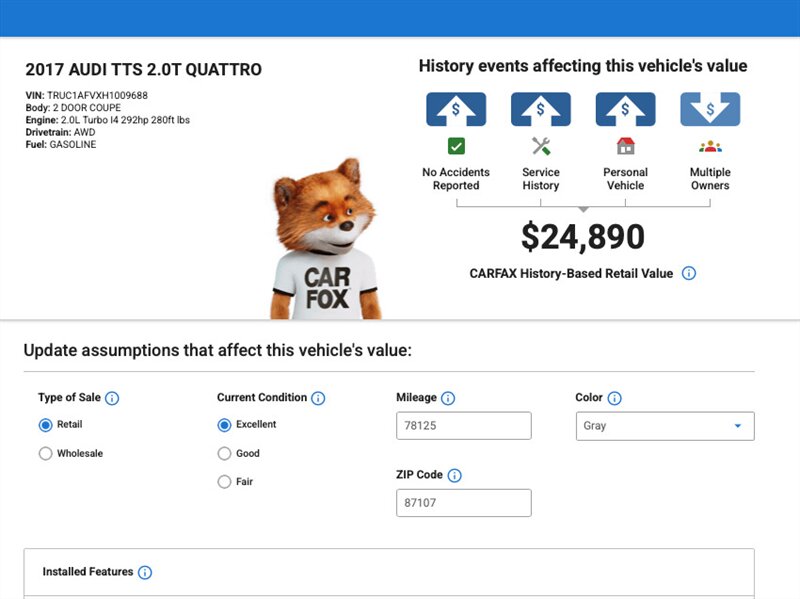Click the Multiple Owners people icon
This screenshot has width=800, height=599.
(710, 146)
